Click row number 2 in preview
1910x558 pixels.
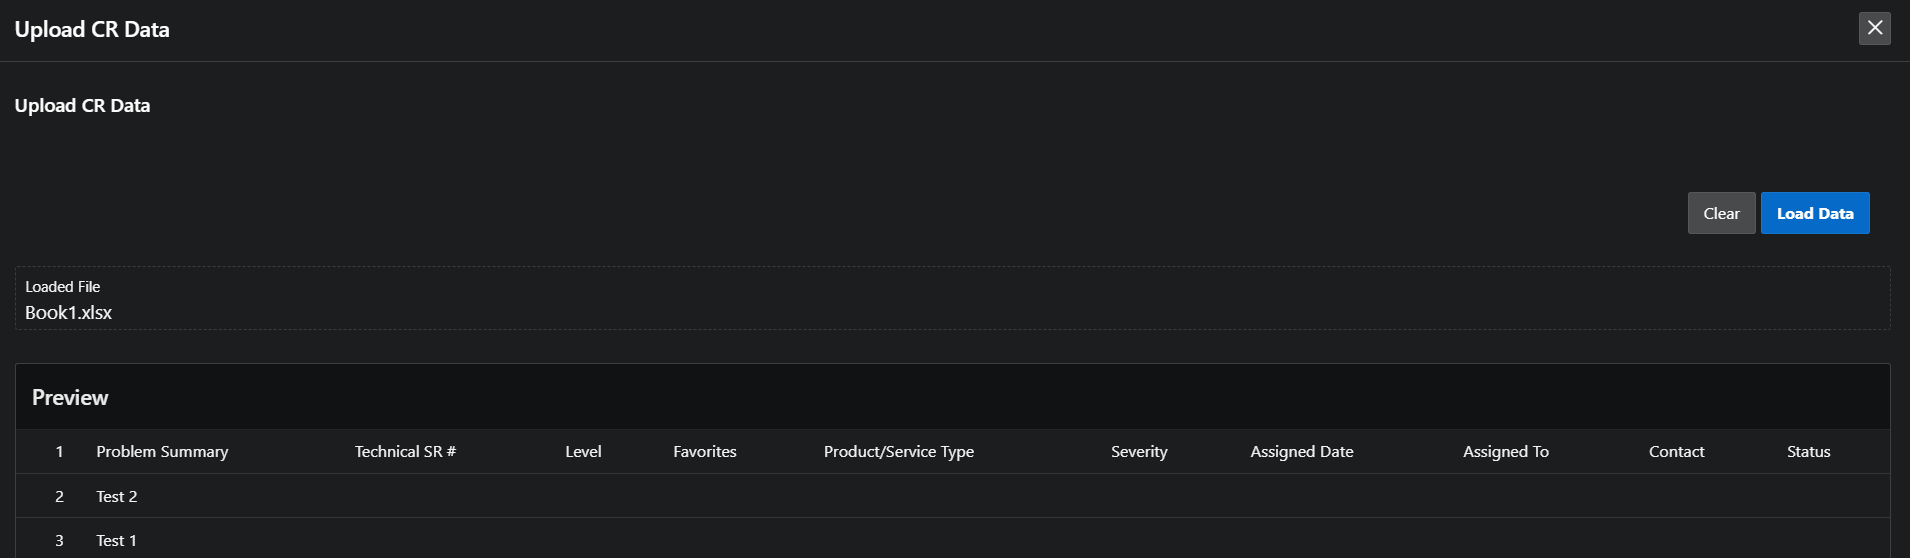point(59,496)
